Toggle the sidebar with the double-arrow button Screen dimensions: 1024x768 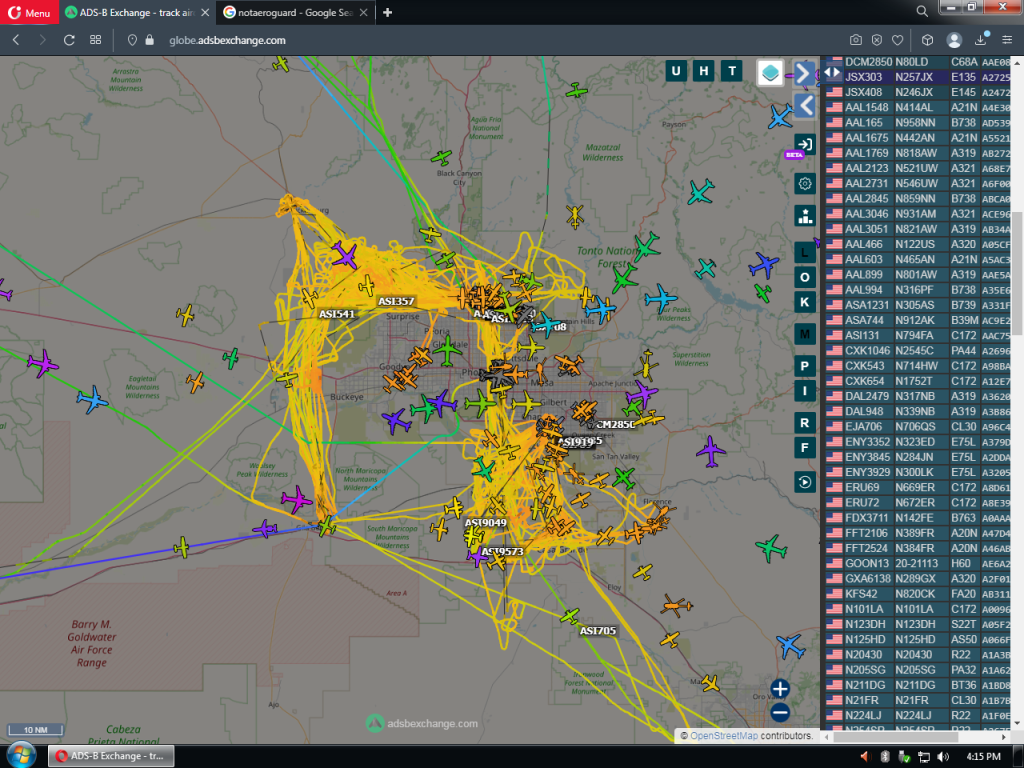click(x=832, y=72)
